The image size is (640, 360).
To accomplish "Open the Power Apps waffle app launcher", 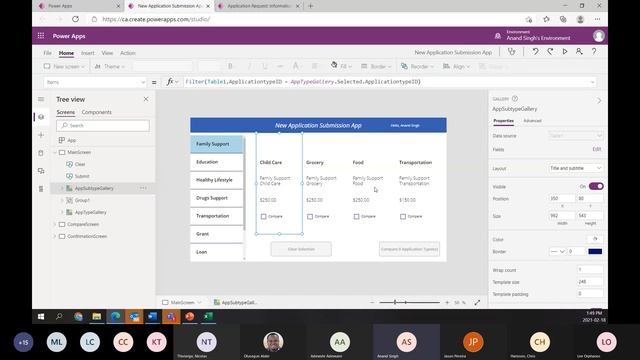I will (41, 36).
